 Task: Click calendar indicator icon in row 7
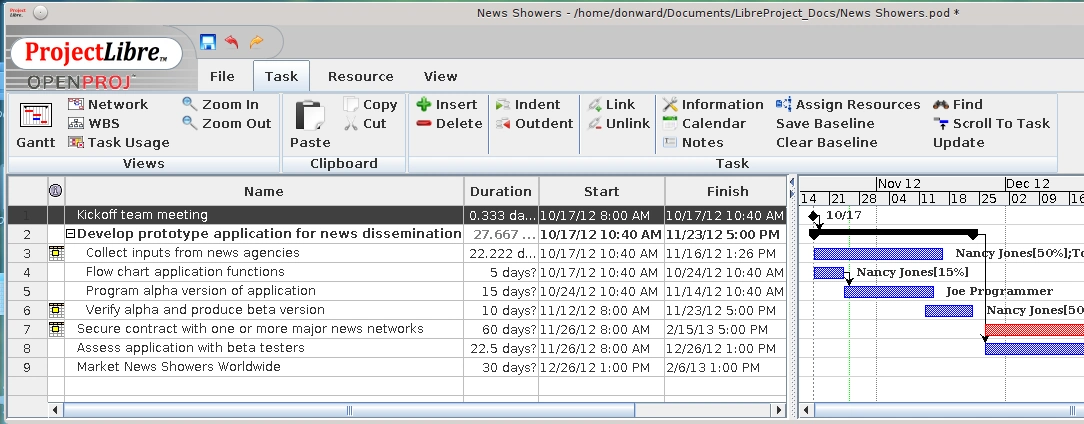click(x=56, y=329)
